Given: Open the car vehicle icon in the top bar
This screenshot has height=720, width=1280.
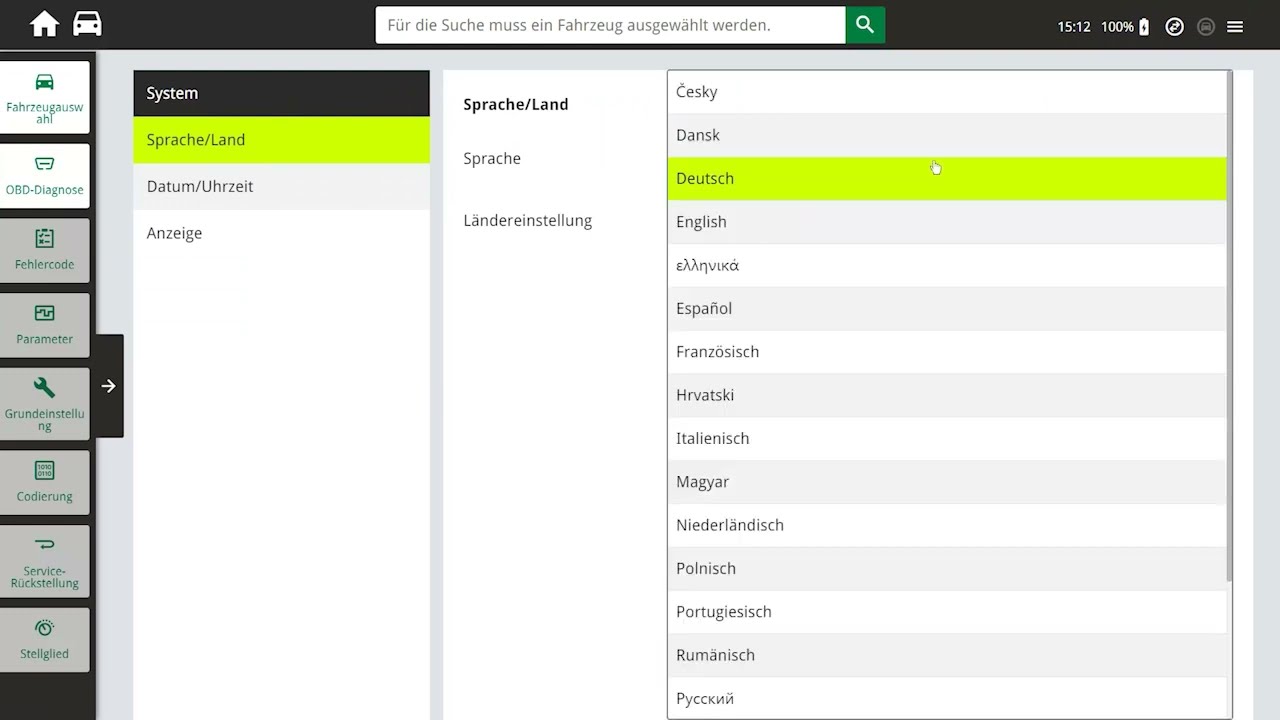Looking at the screenshot, I should (88, 24).
